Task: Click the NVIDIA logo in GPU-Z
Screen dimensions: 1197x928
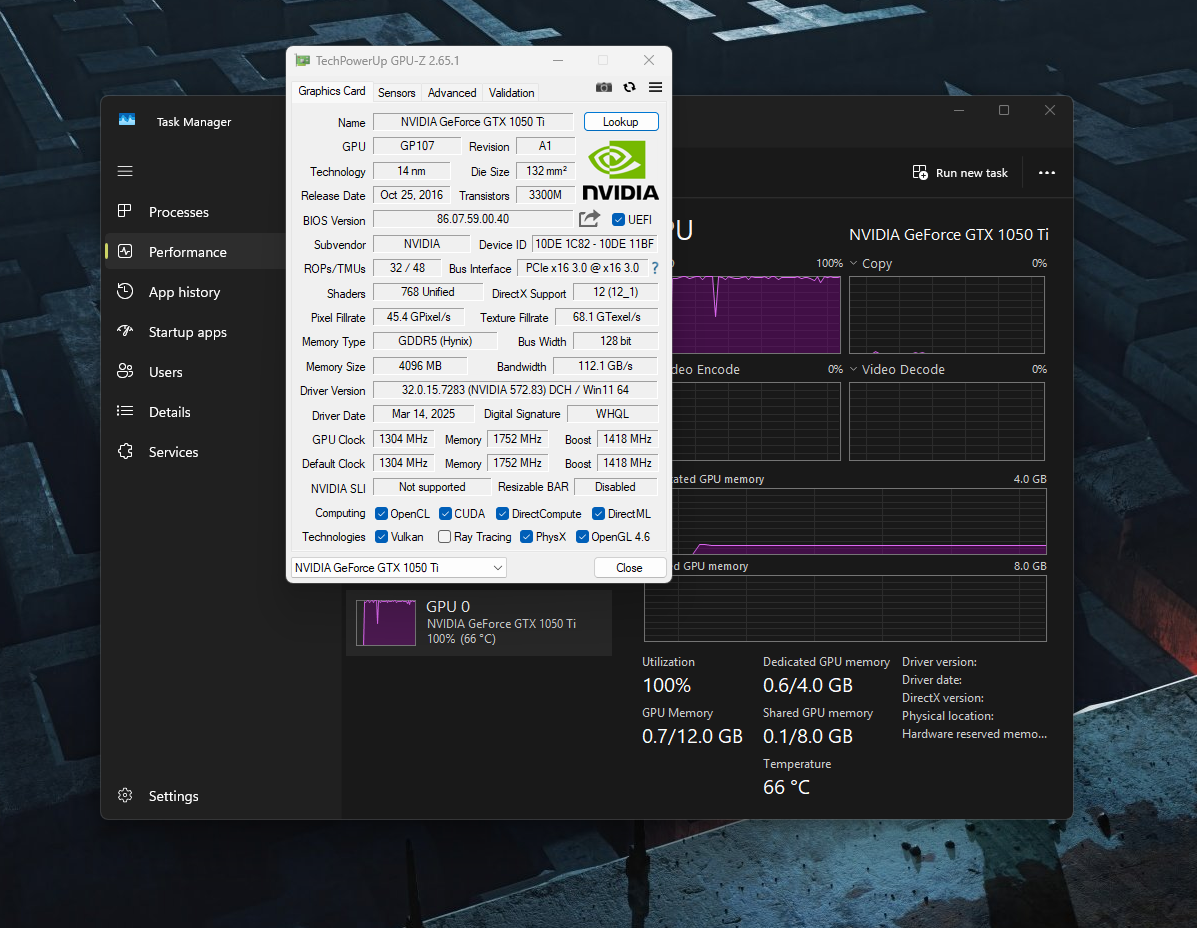Action: coord(620,170)
